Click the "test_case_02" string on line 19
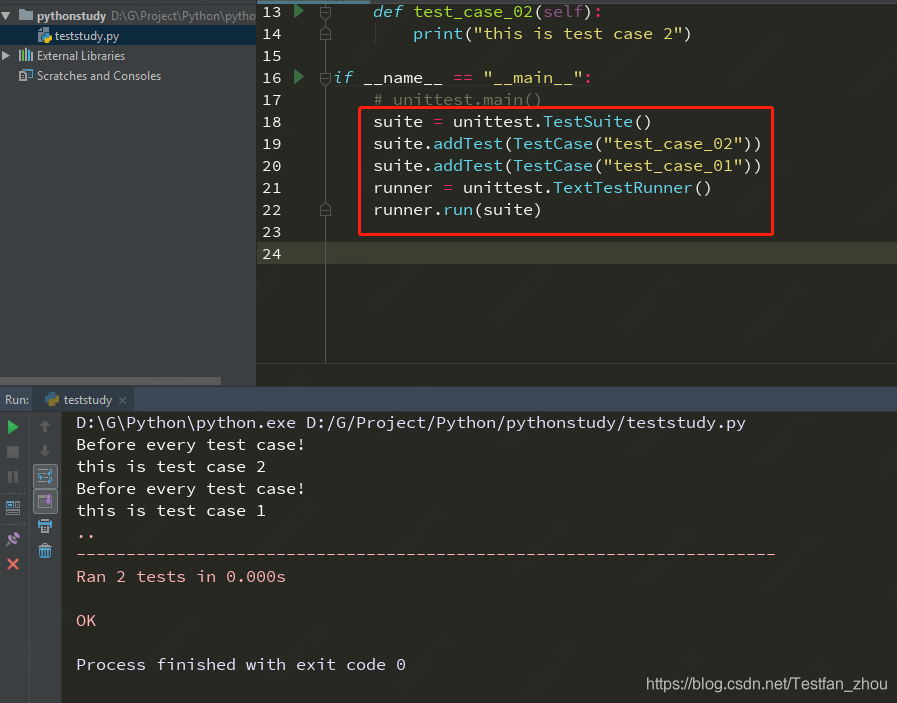The height and width of the screenshot is (703, 897). tap(673, 144)
